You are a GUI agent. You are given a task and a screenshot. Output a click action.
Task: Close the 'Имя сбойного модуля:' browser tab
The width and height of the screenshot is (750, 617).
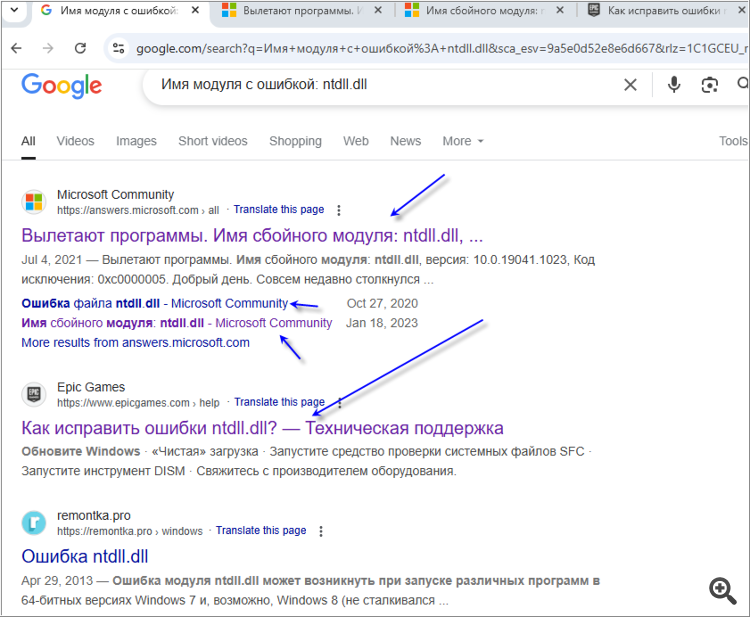(x=560, y=10)
